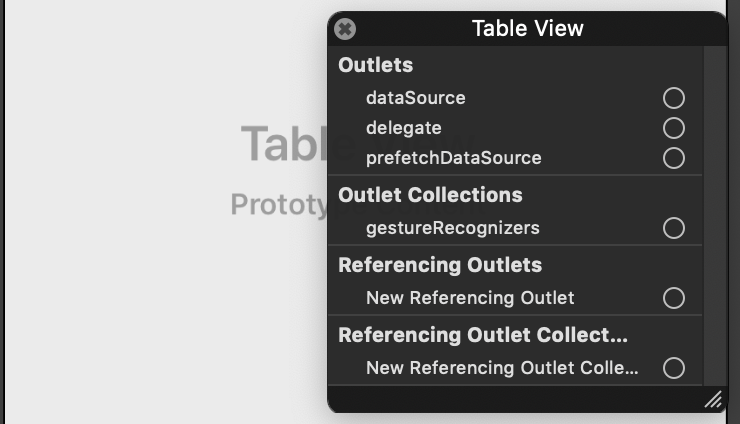
Task: Close the Table View connections panel
Action: 345,29
